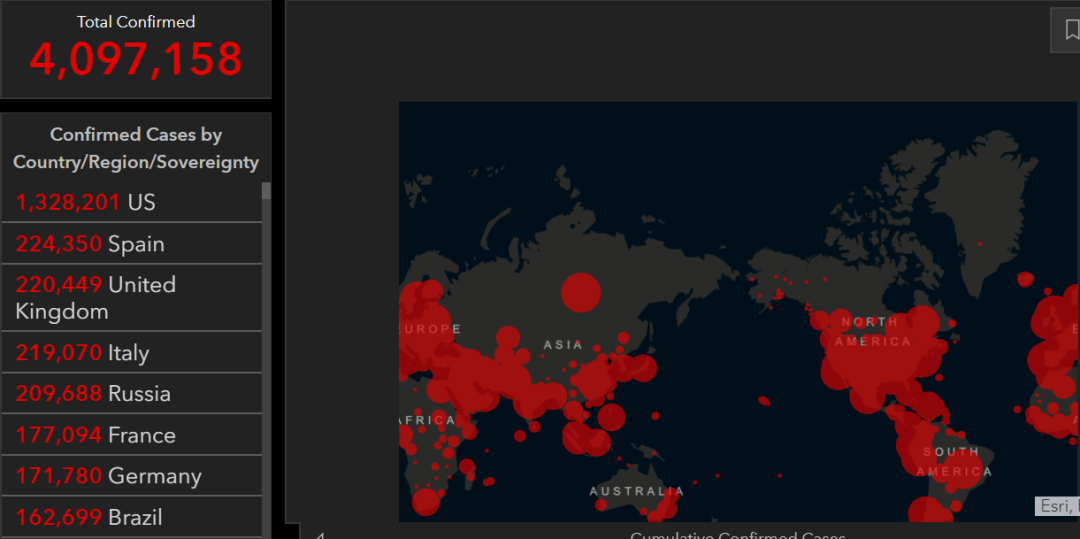Click the Esri attribution on the map
The width and height of the screenshot is (1080, 539).
pyautogui.click(x=1057, y=506)
